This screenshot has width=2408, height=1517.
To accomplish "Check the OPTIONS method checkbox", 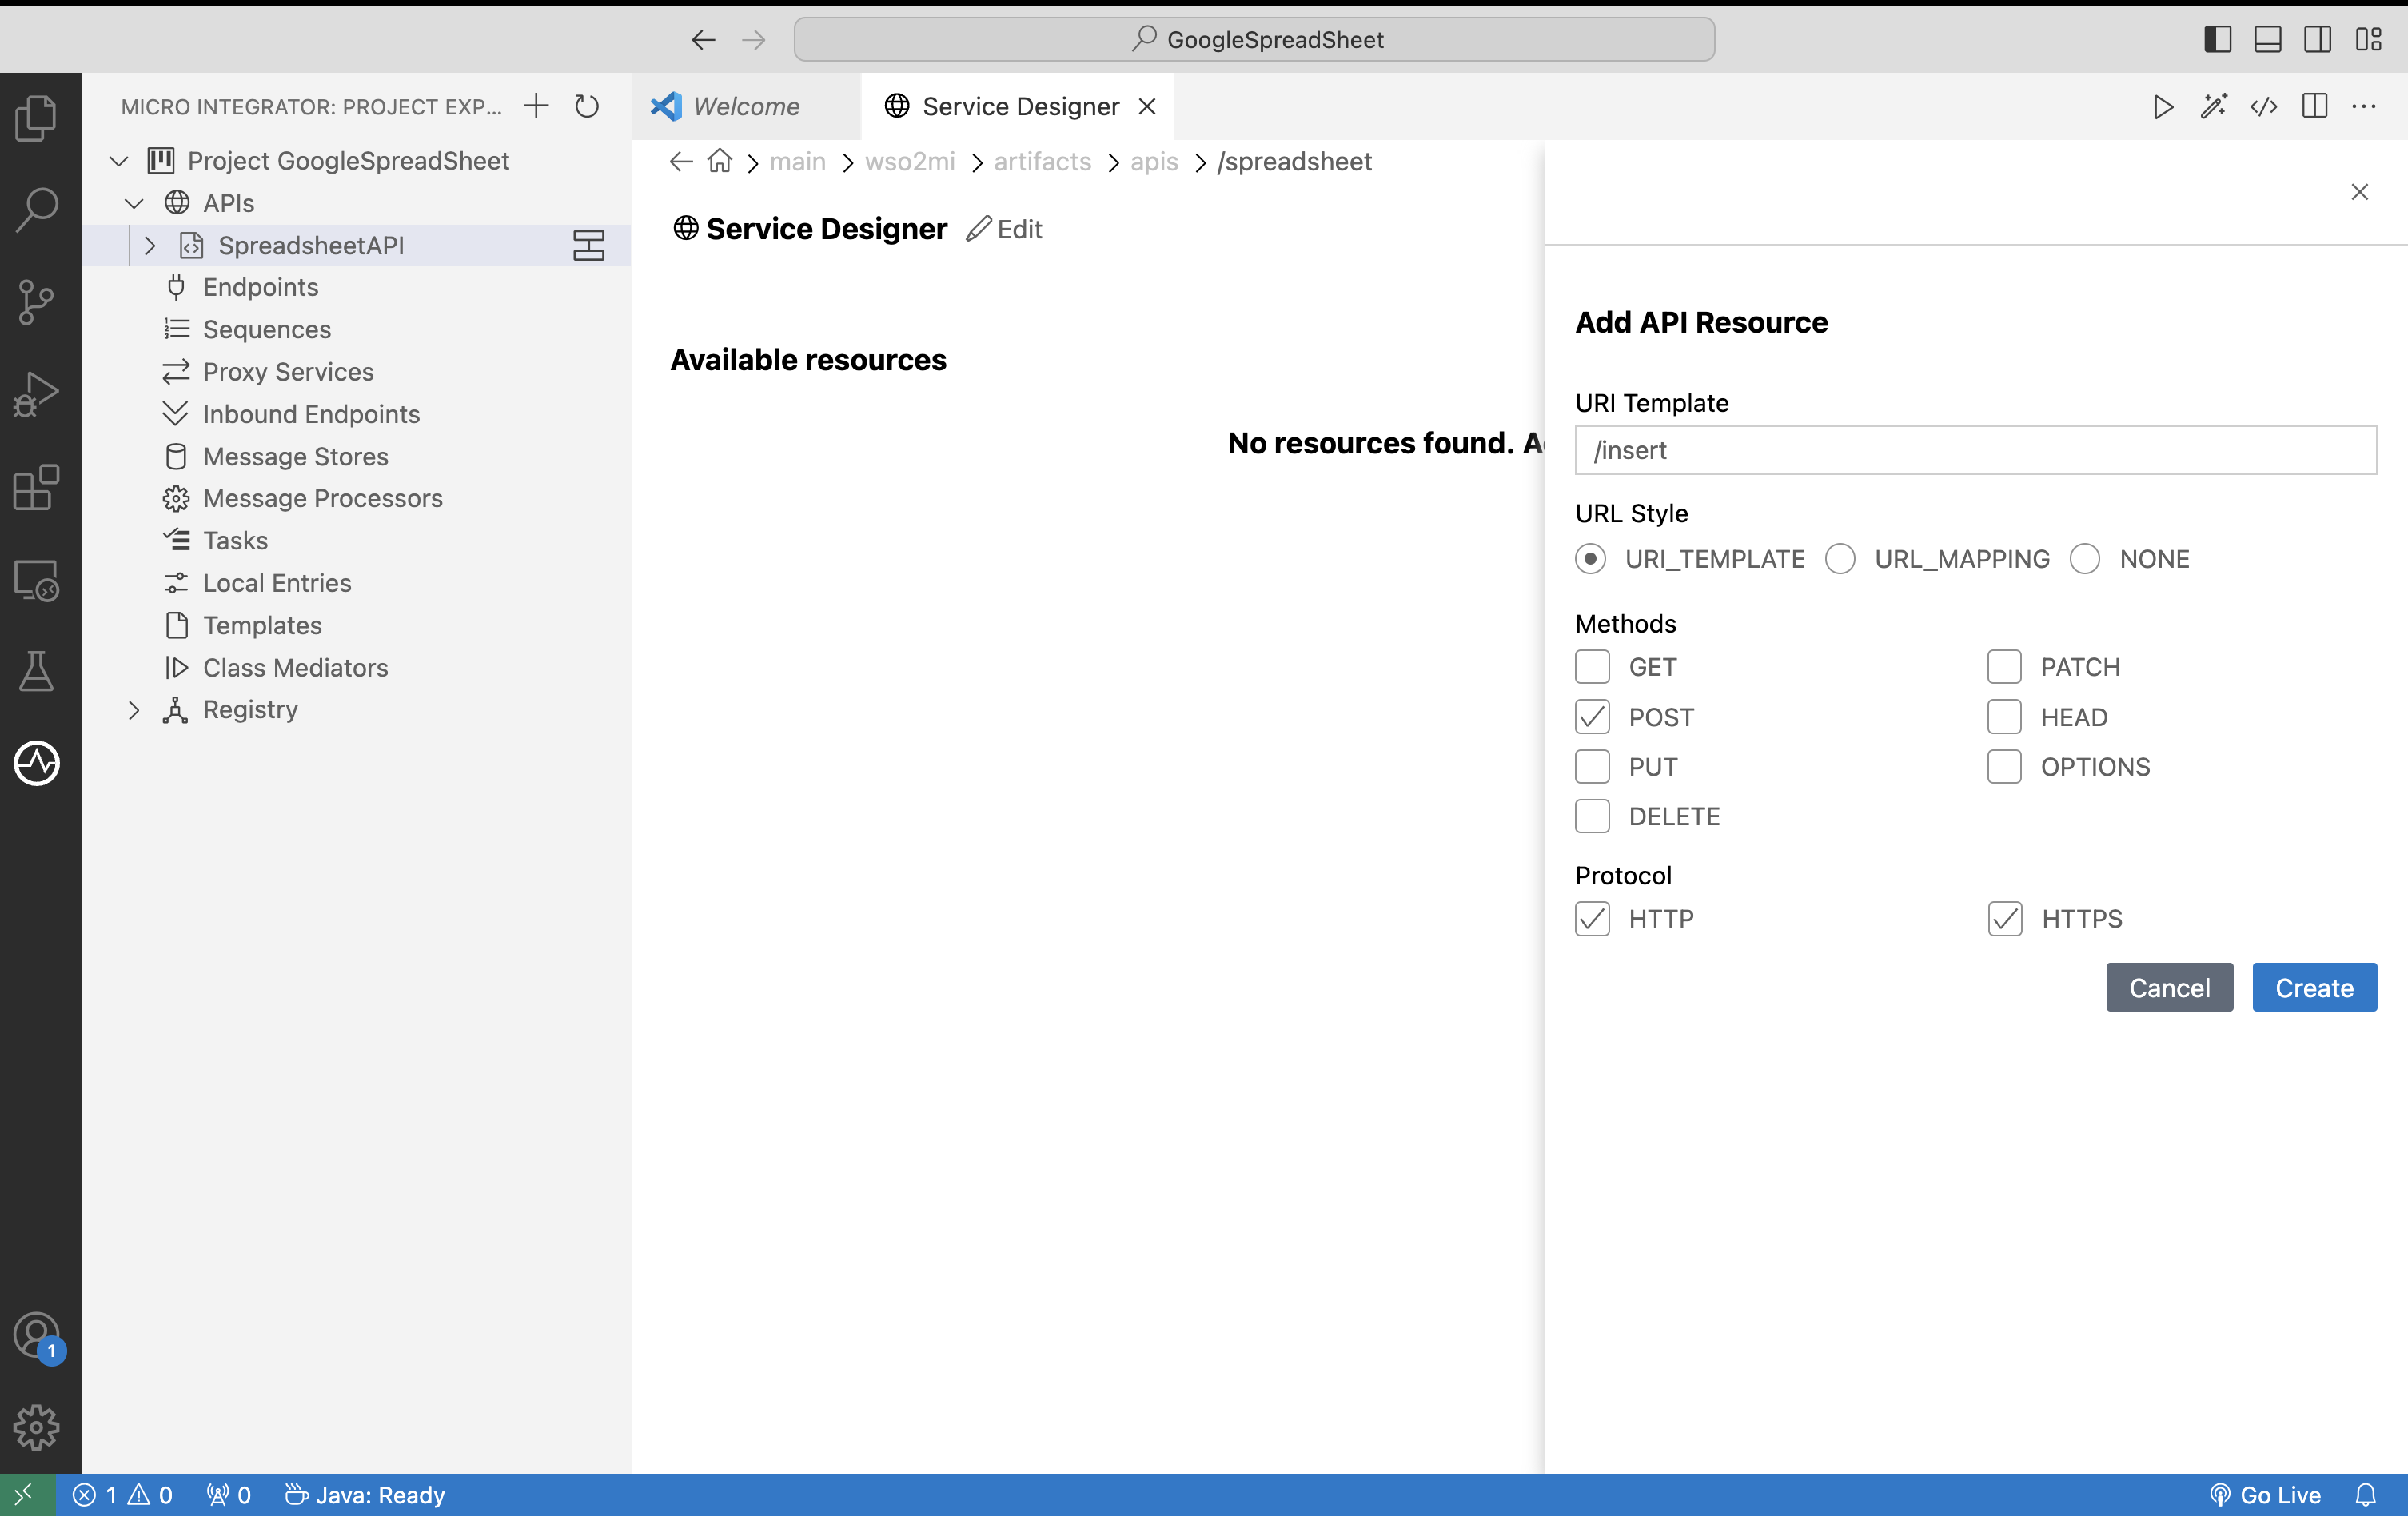I will click(2004, 766).
